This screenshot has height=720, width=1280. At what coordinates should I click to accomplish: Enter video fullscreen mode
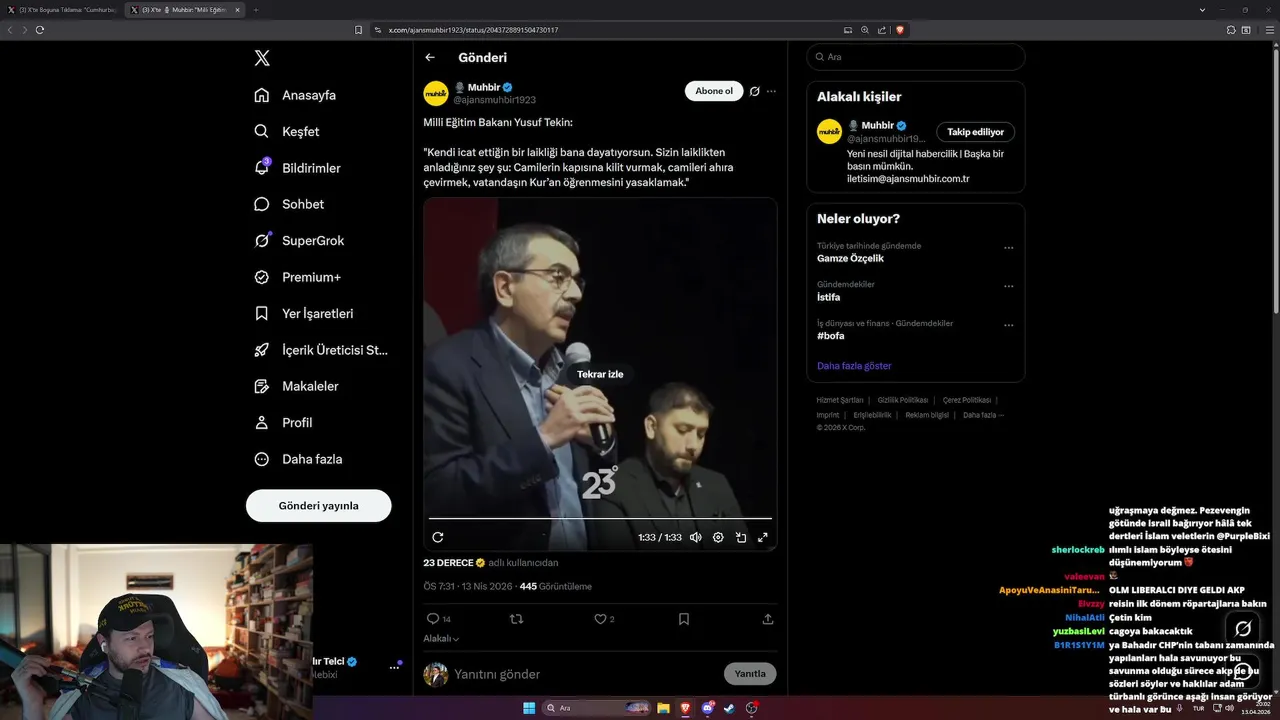click(x=763, y=537)
